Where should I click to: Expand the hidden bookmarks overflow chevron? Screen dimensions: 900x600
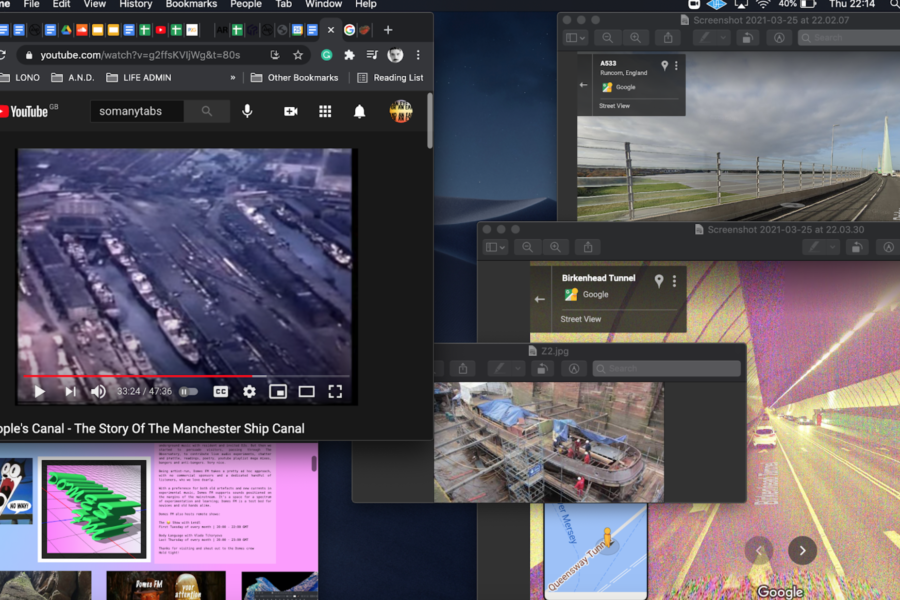pos(233,78)
